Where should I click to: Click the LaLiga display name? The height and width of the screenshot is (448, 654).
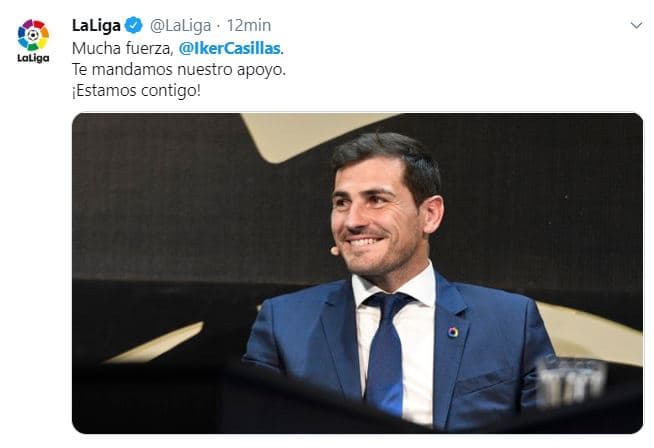click(x=96, y=25)
